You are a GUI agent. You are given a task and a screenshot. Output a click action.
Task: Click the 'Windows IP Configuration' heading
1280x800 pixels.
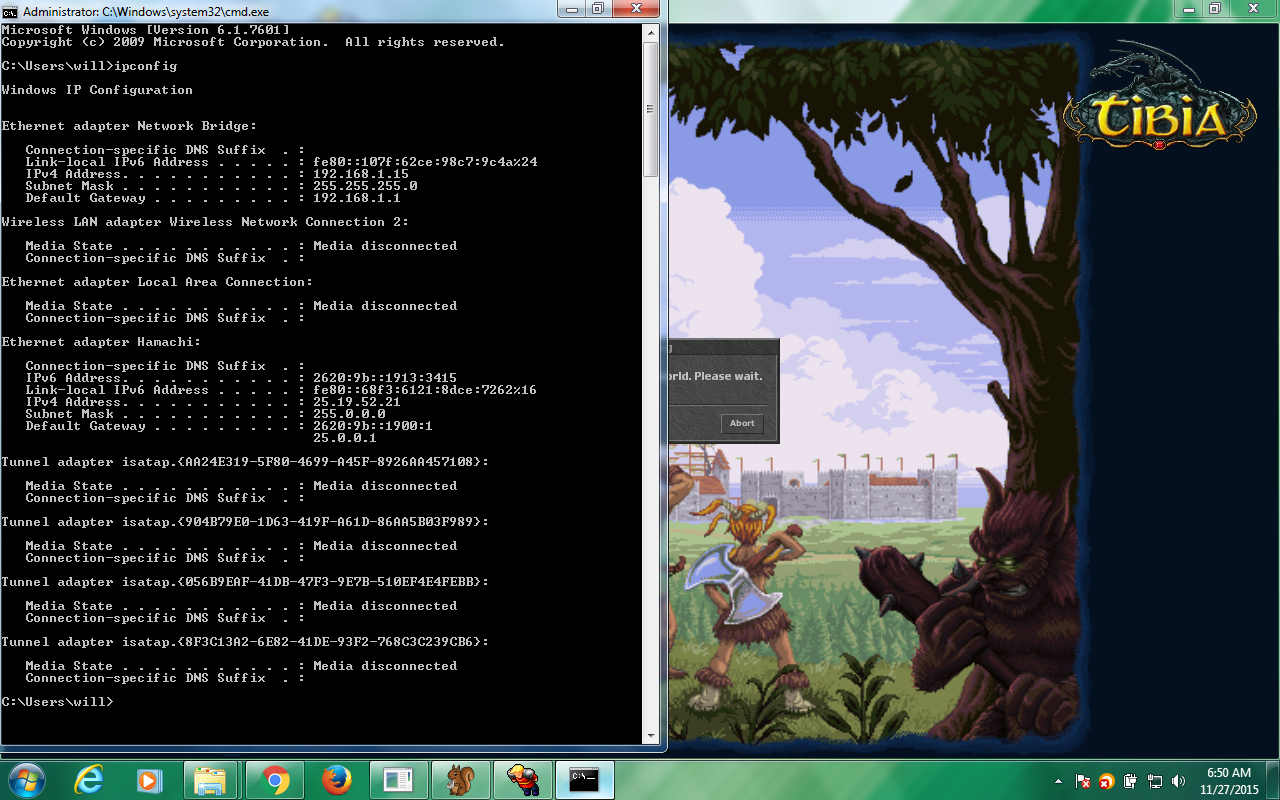pyautogui.click(x=98, y=90)
